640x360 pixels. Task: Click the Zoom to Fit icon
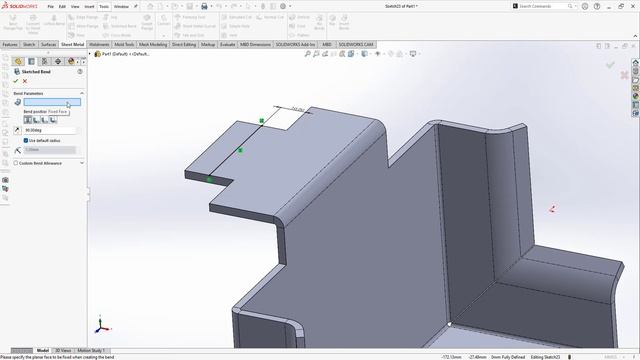click(307, 54)
